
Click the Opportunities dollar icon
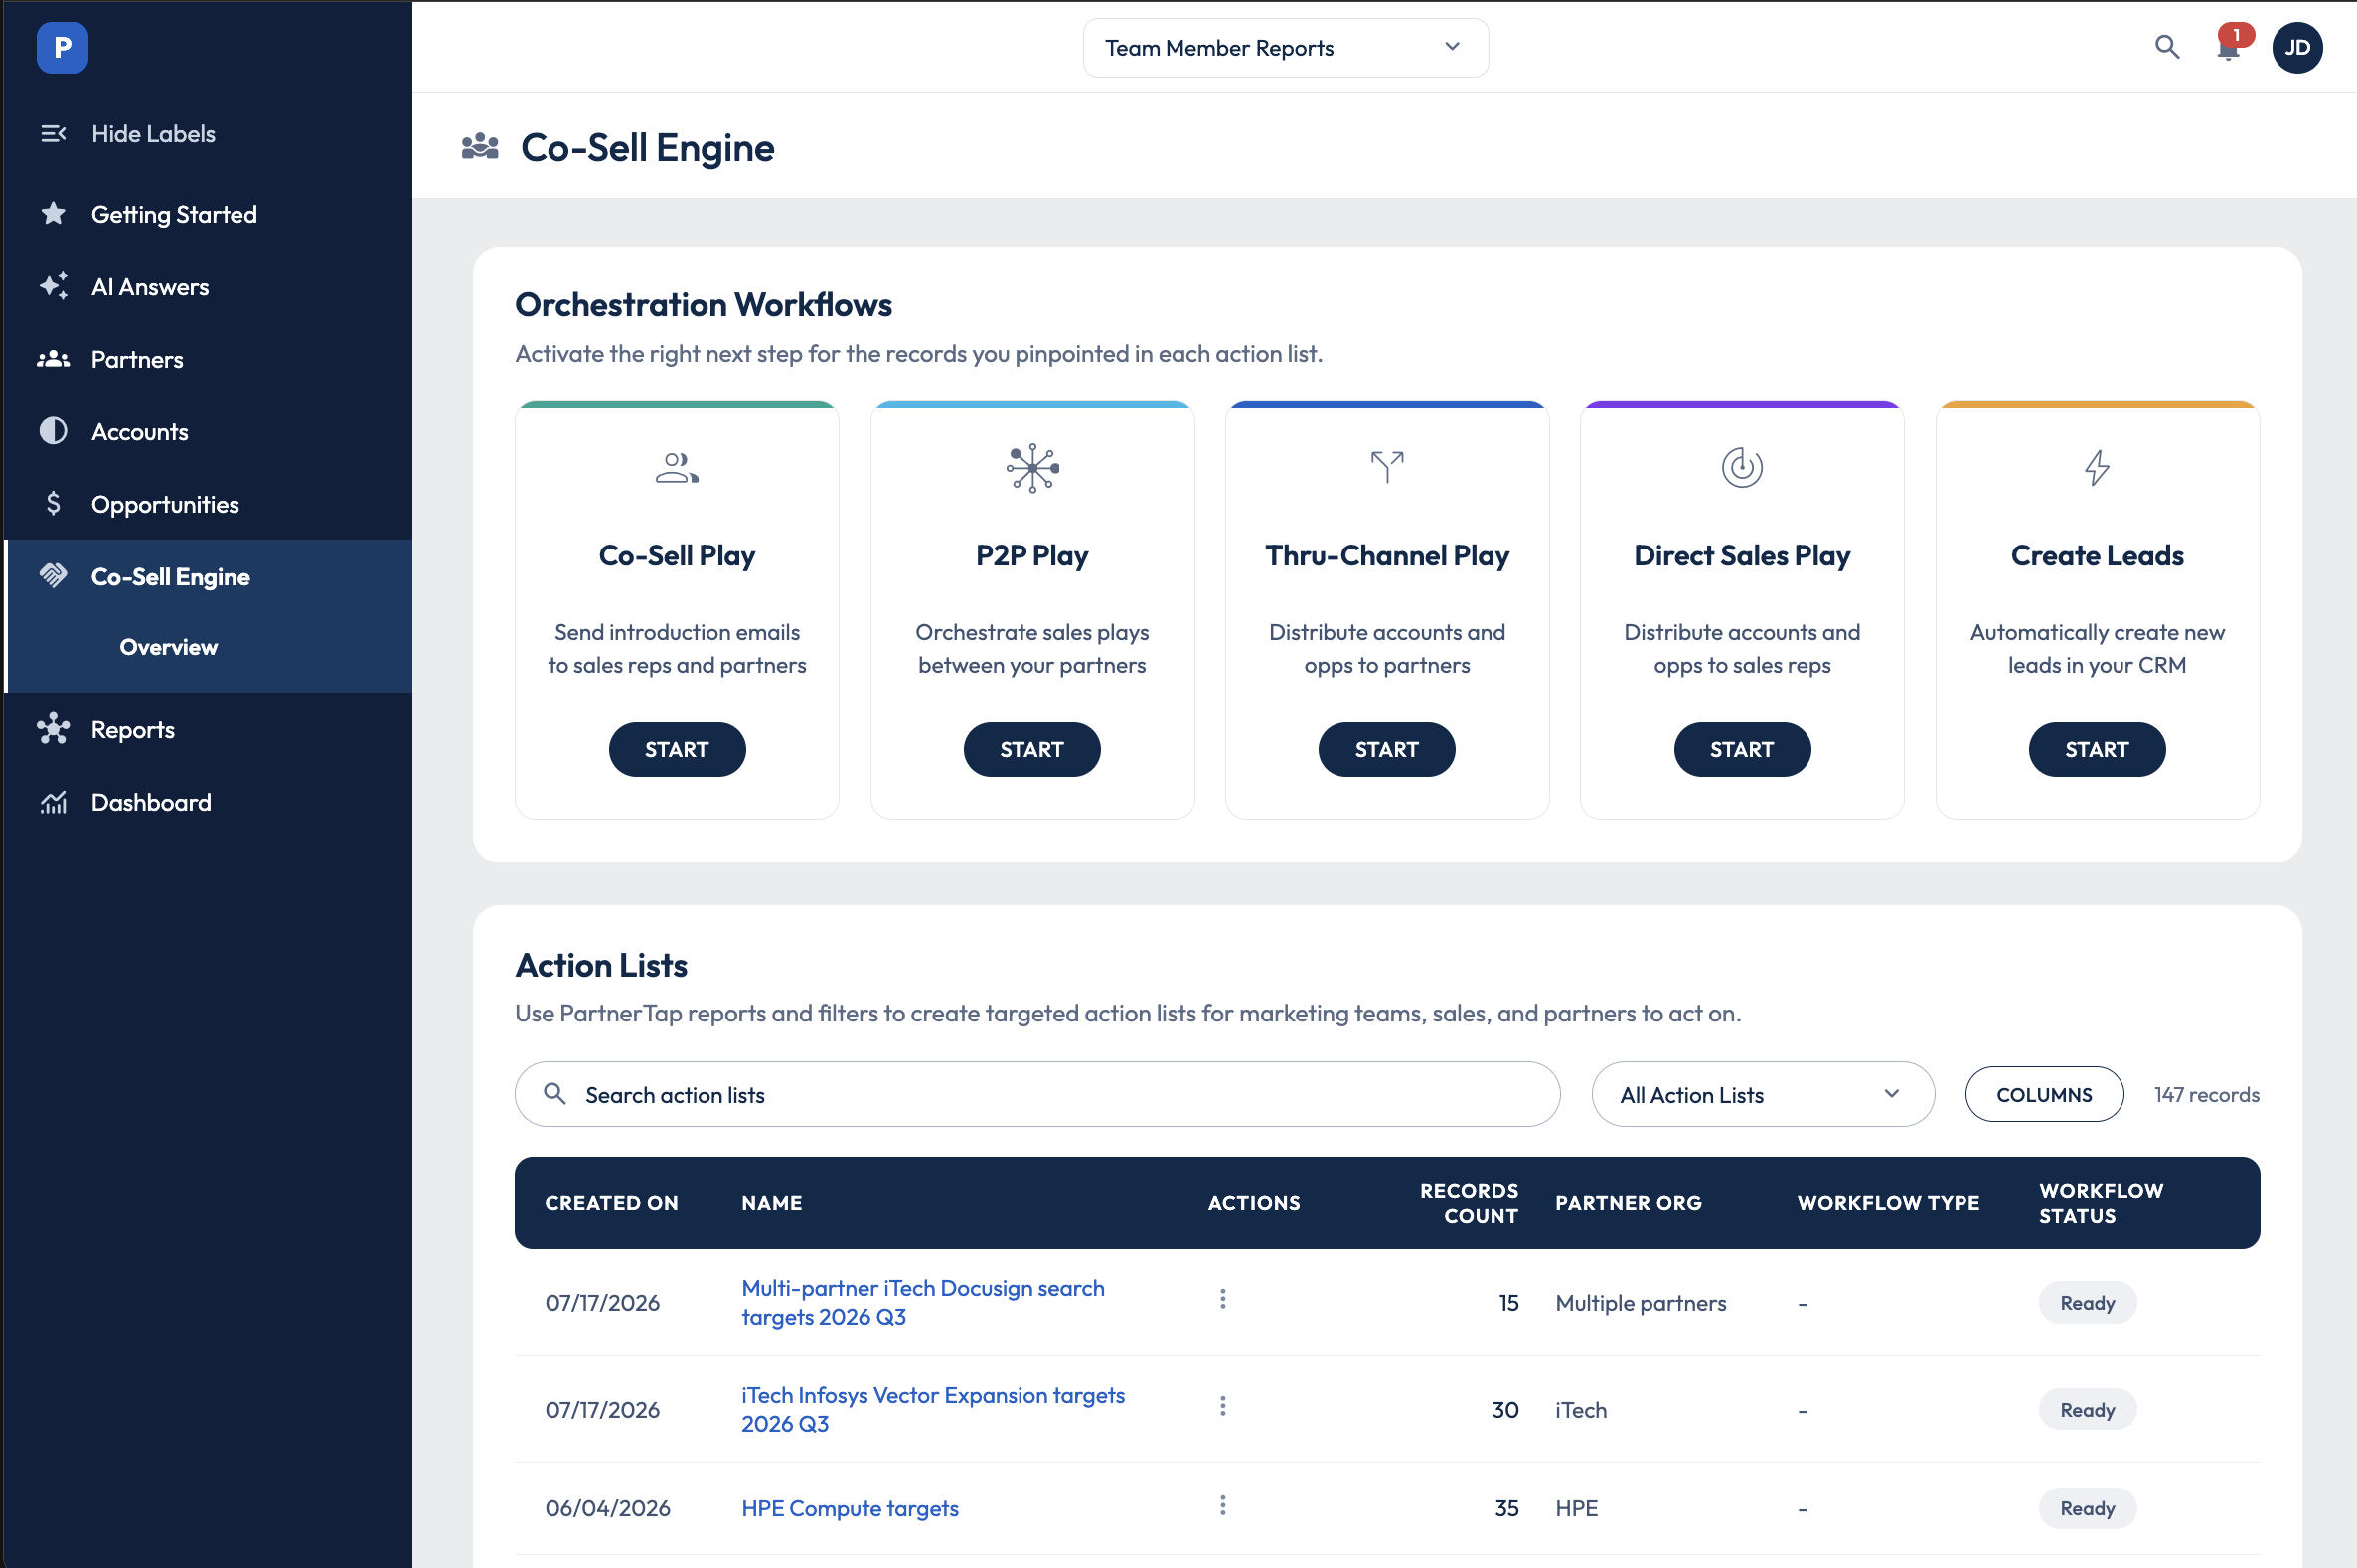point(53,503)
